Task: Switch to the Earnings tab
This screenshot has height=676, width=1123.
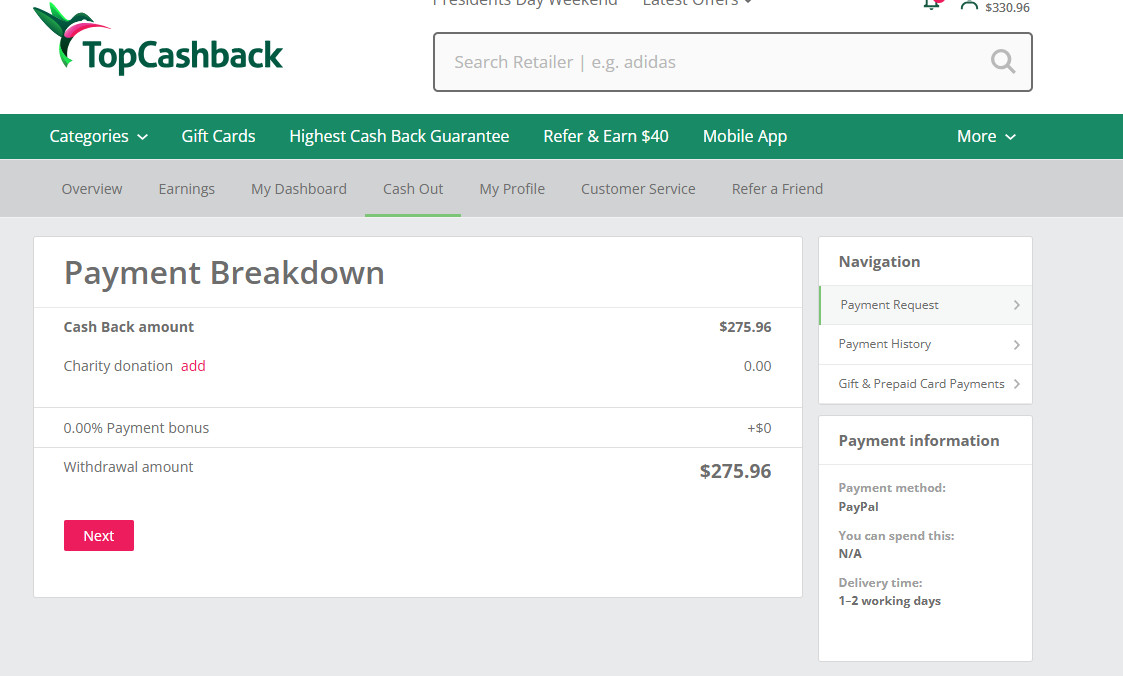Action: tap(186, 189)
